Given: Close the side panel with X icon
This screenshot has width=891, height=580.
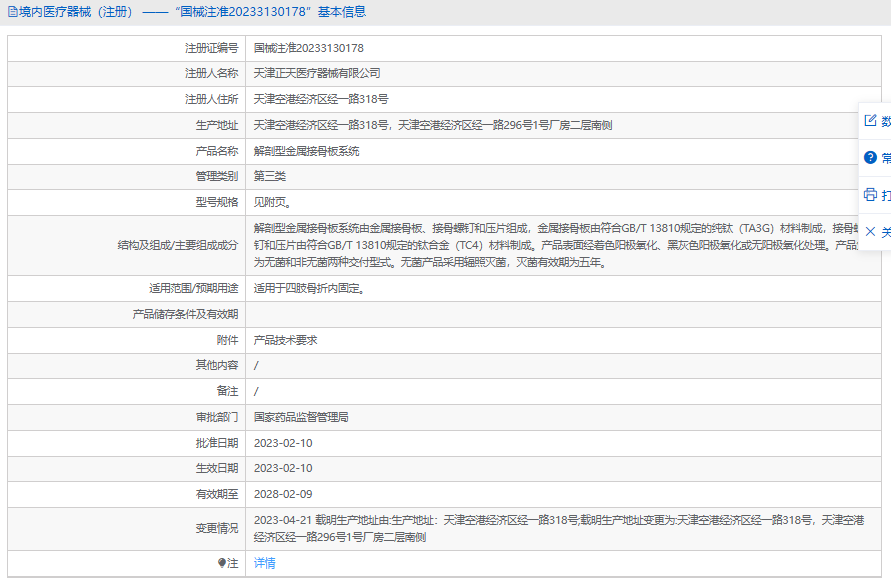Looking at the screenshot, I should click(x=870, y=231).
